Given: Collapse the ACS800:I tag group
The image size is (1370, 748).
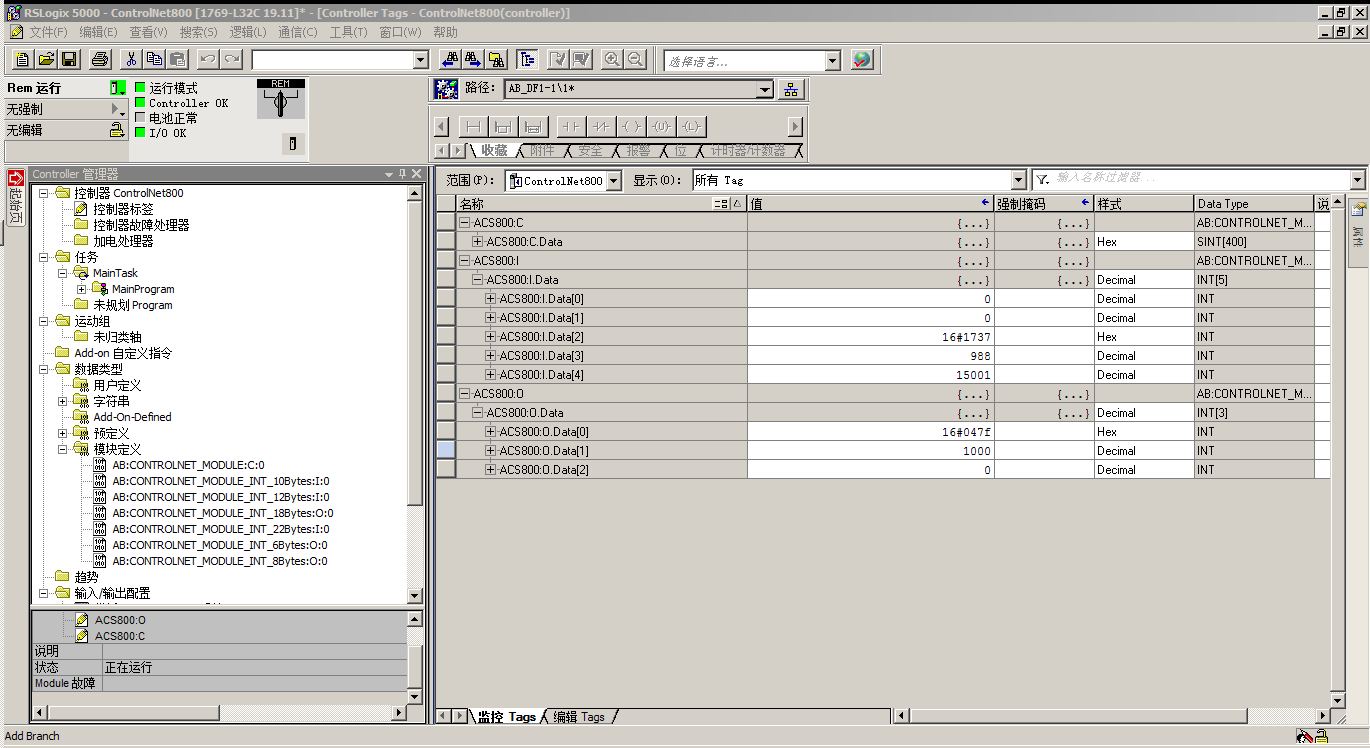Looking at the screenshot, I should 465,261.
